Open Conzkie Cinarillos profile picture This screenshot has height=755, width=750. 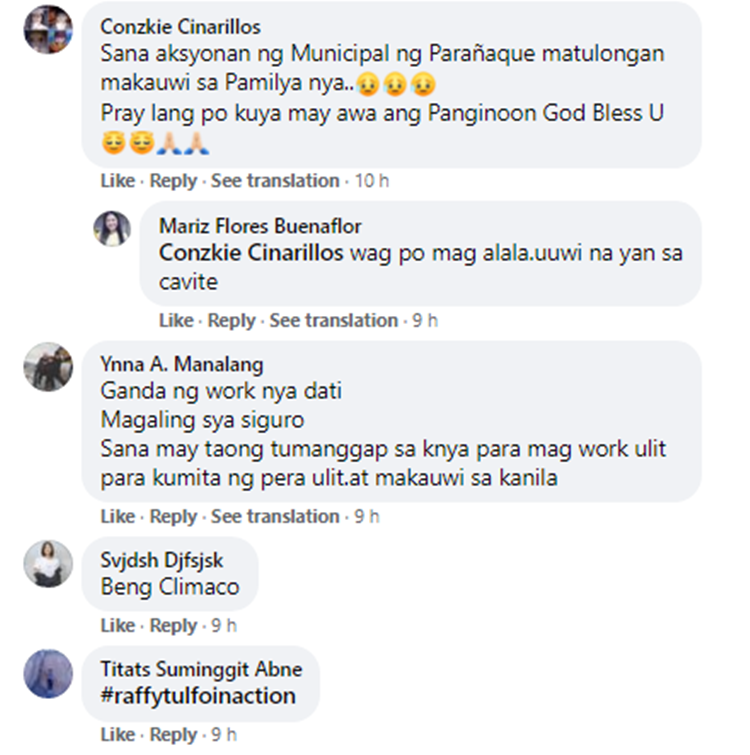(x=48, y=29)
